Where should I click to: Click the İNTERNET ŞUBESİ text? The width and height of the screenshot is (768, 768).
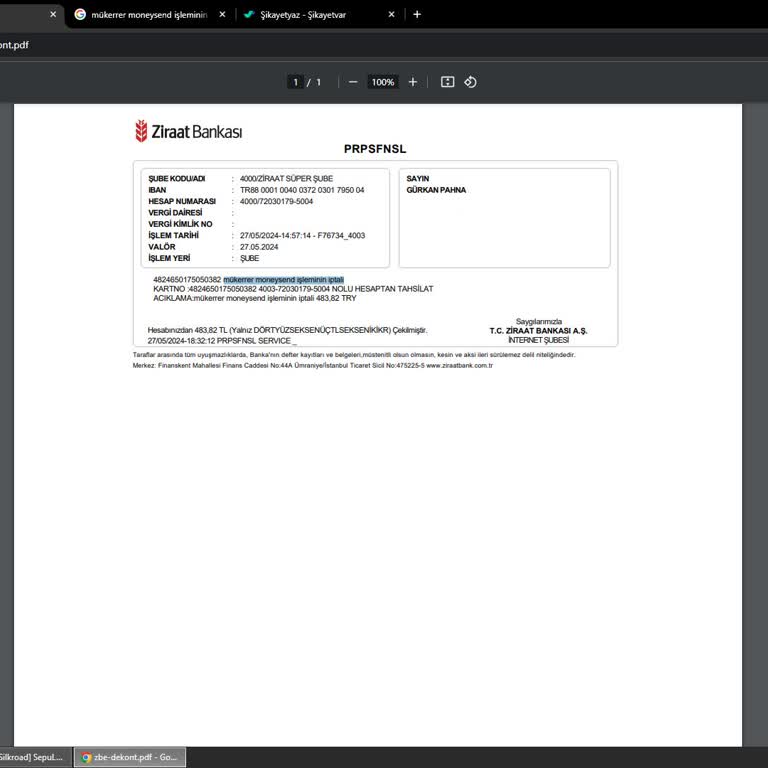coord(538,340)
